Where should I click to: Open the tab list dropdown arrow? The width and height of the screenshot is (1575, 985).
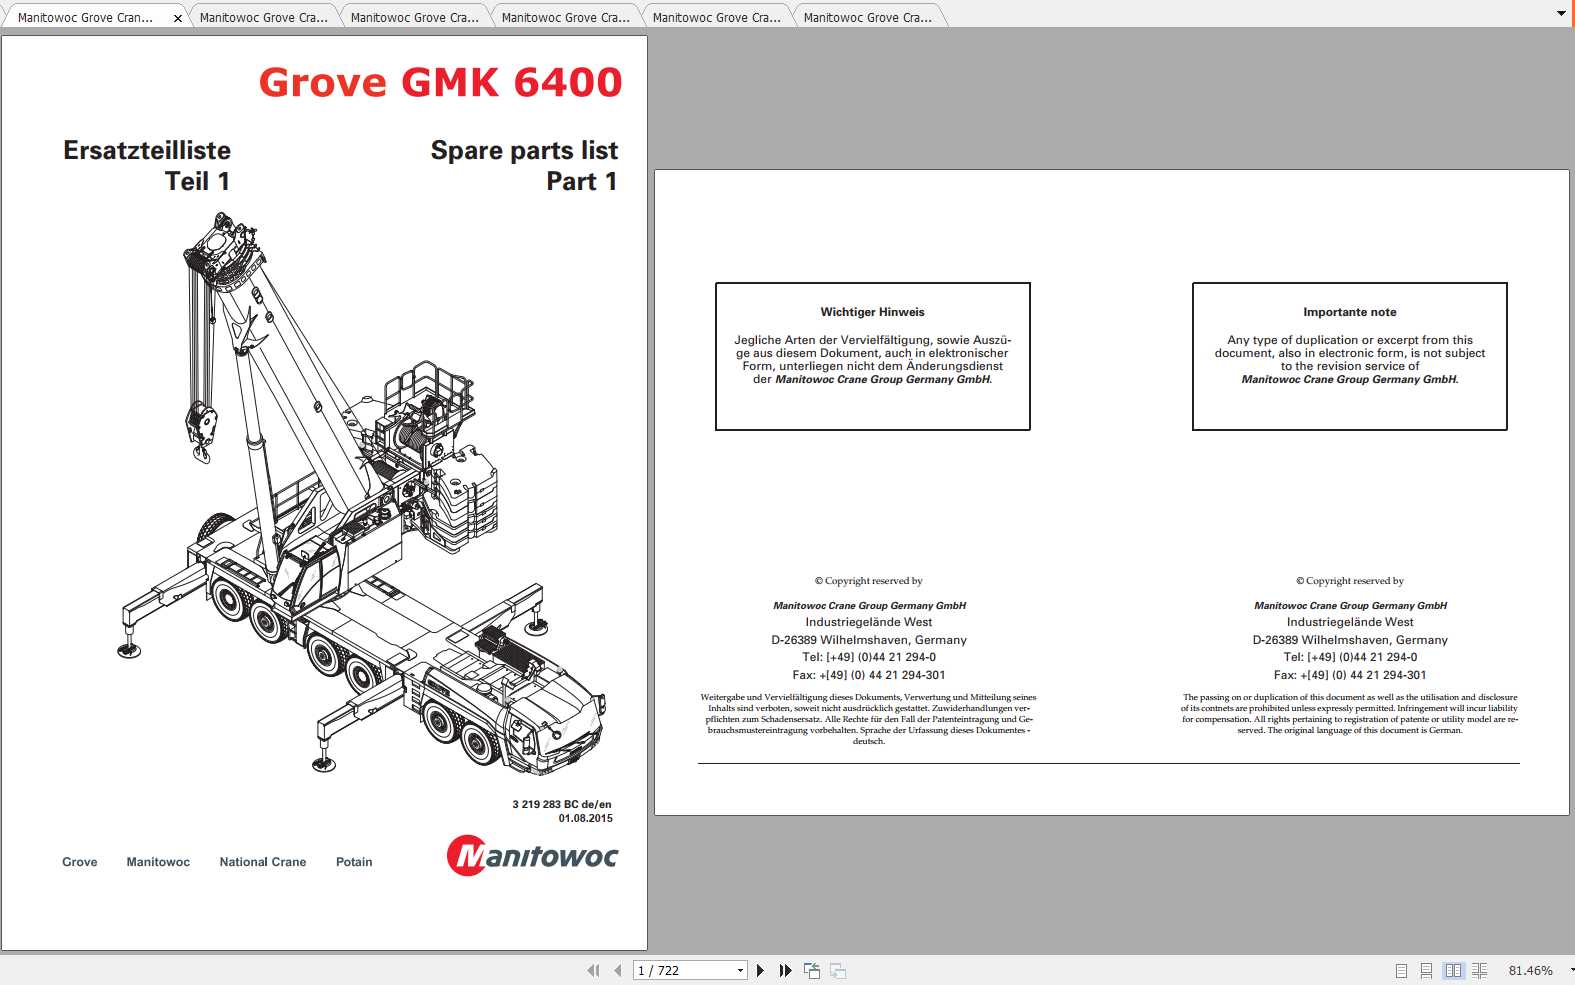tap(1561, 14)
